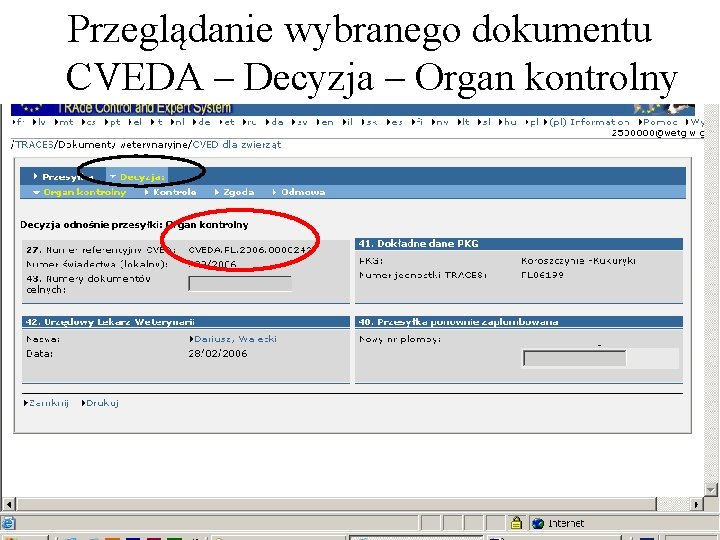Open the (pl) Information link
The width and height of the screenshot is (720, 540).
587,122
